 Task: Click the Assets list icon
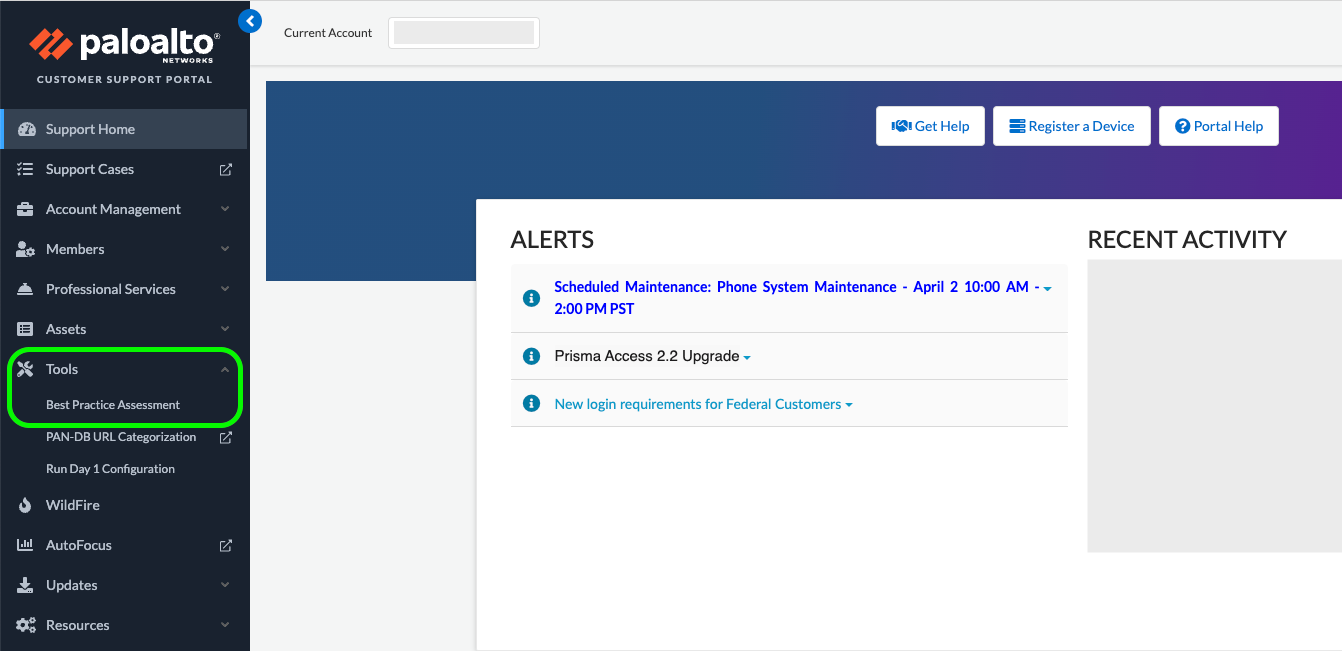click(26, 329)
